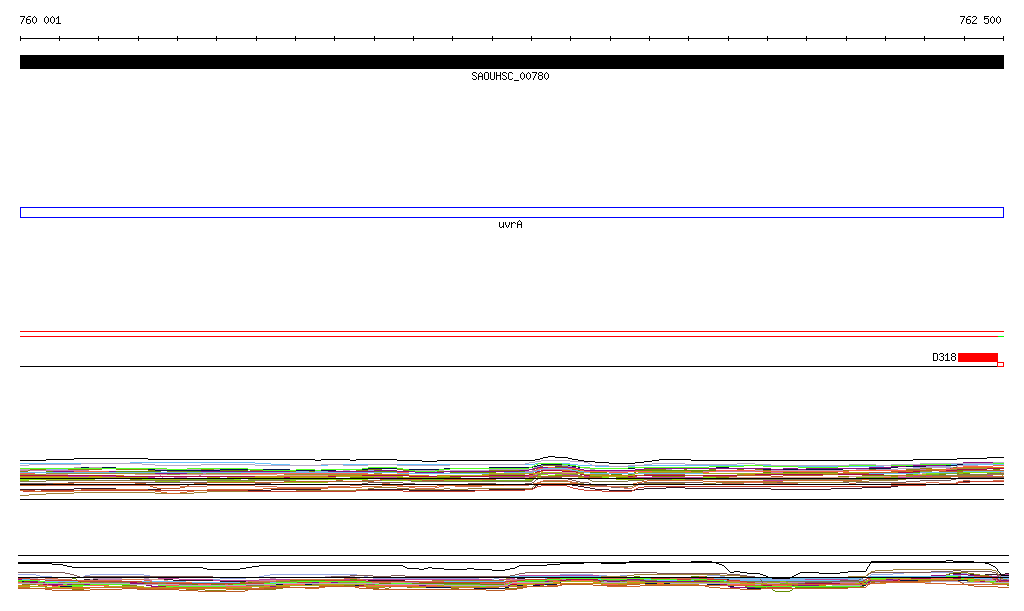Click the SAOUHSC_00780 black gene bar
This screenshot has width=1024, height=611.
511,62
